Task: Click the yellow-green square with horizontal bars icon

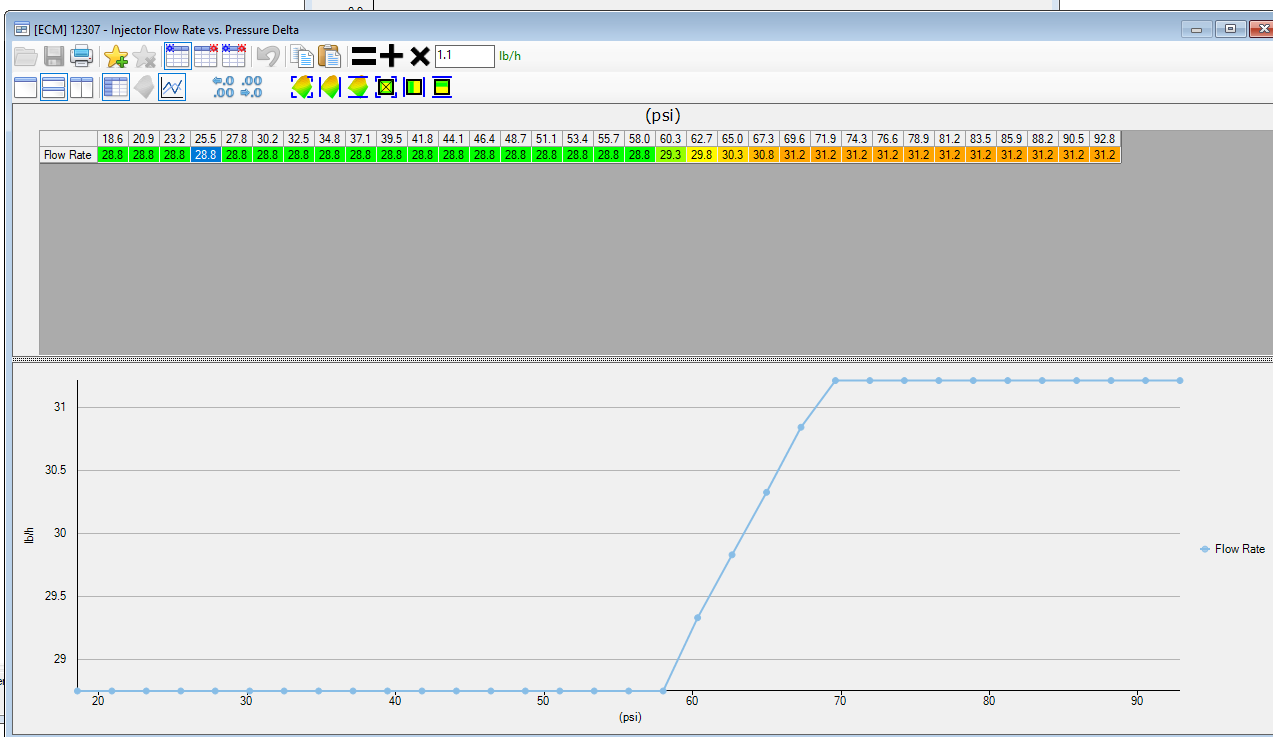Action: click(442, 87)
